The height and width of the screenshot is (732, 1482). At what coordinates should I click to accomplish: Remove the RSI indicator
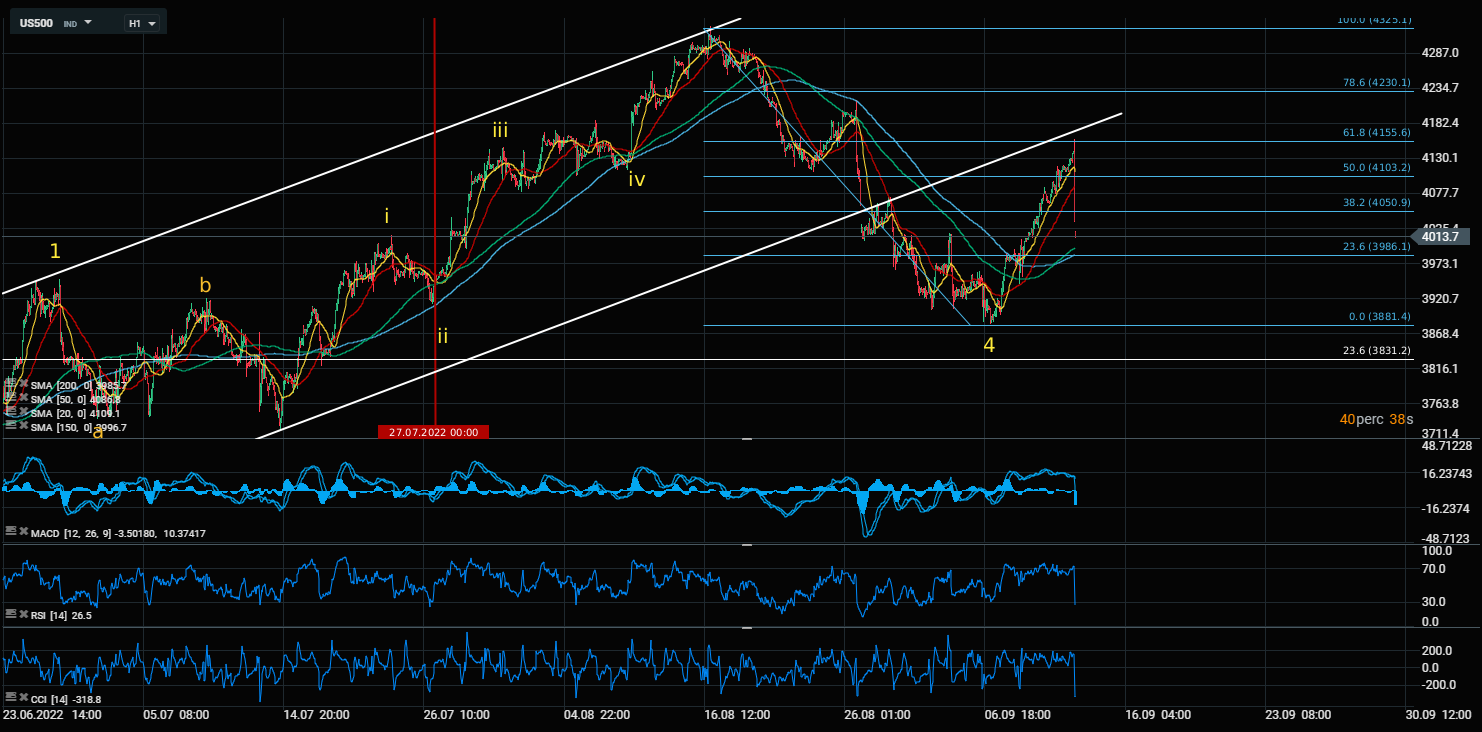24,615
